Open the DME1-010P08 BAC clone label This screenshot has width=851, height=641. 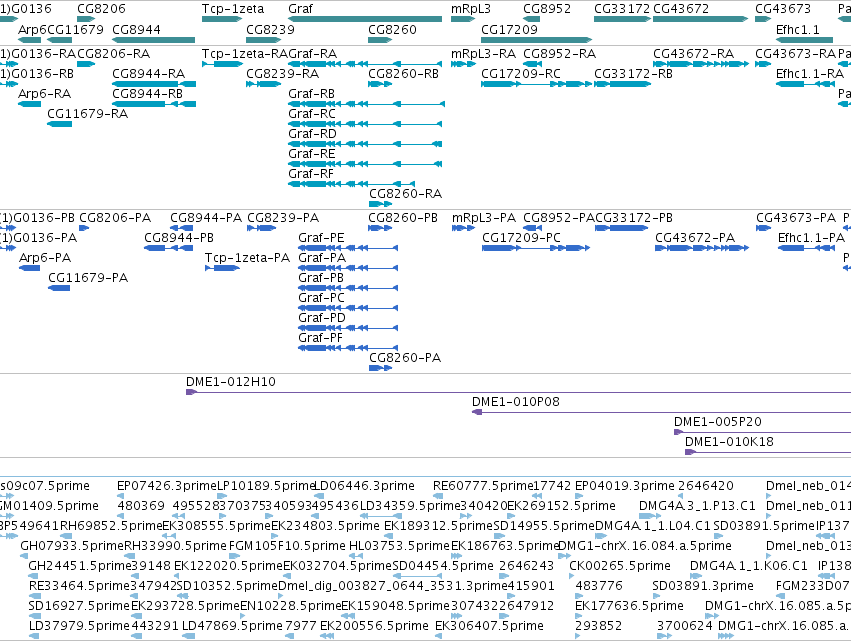tap(516, 402)
